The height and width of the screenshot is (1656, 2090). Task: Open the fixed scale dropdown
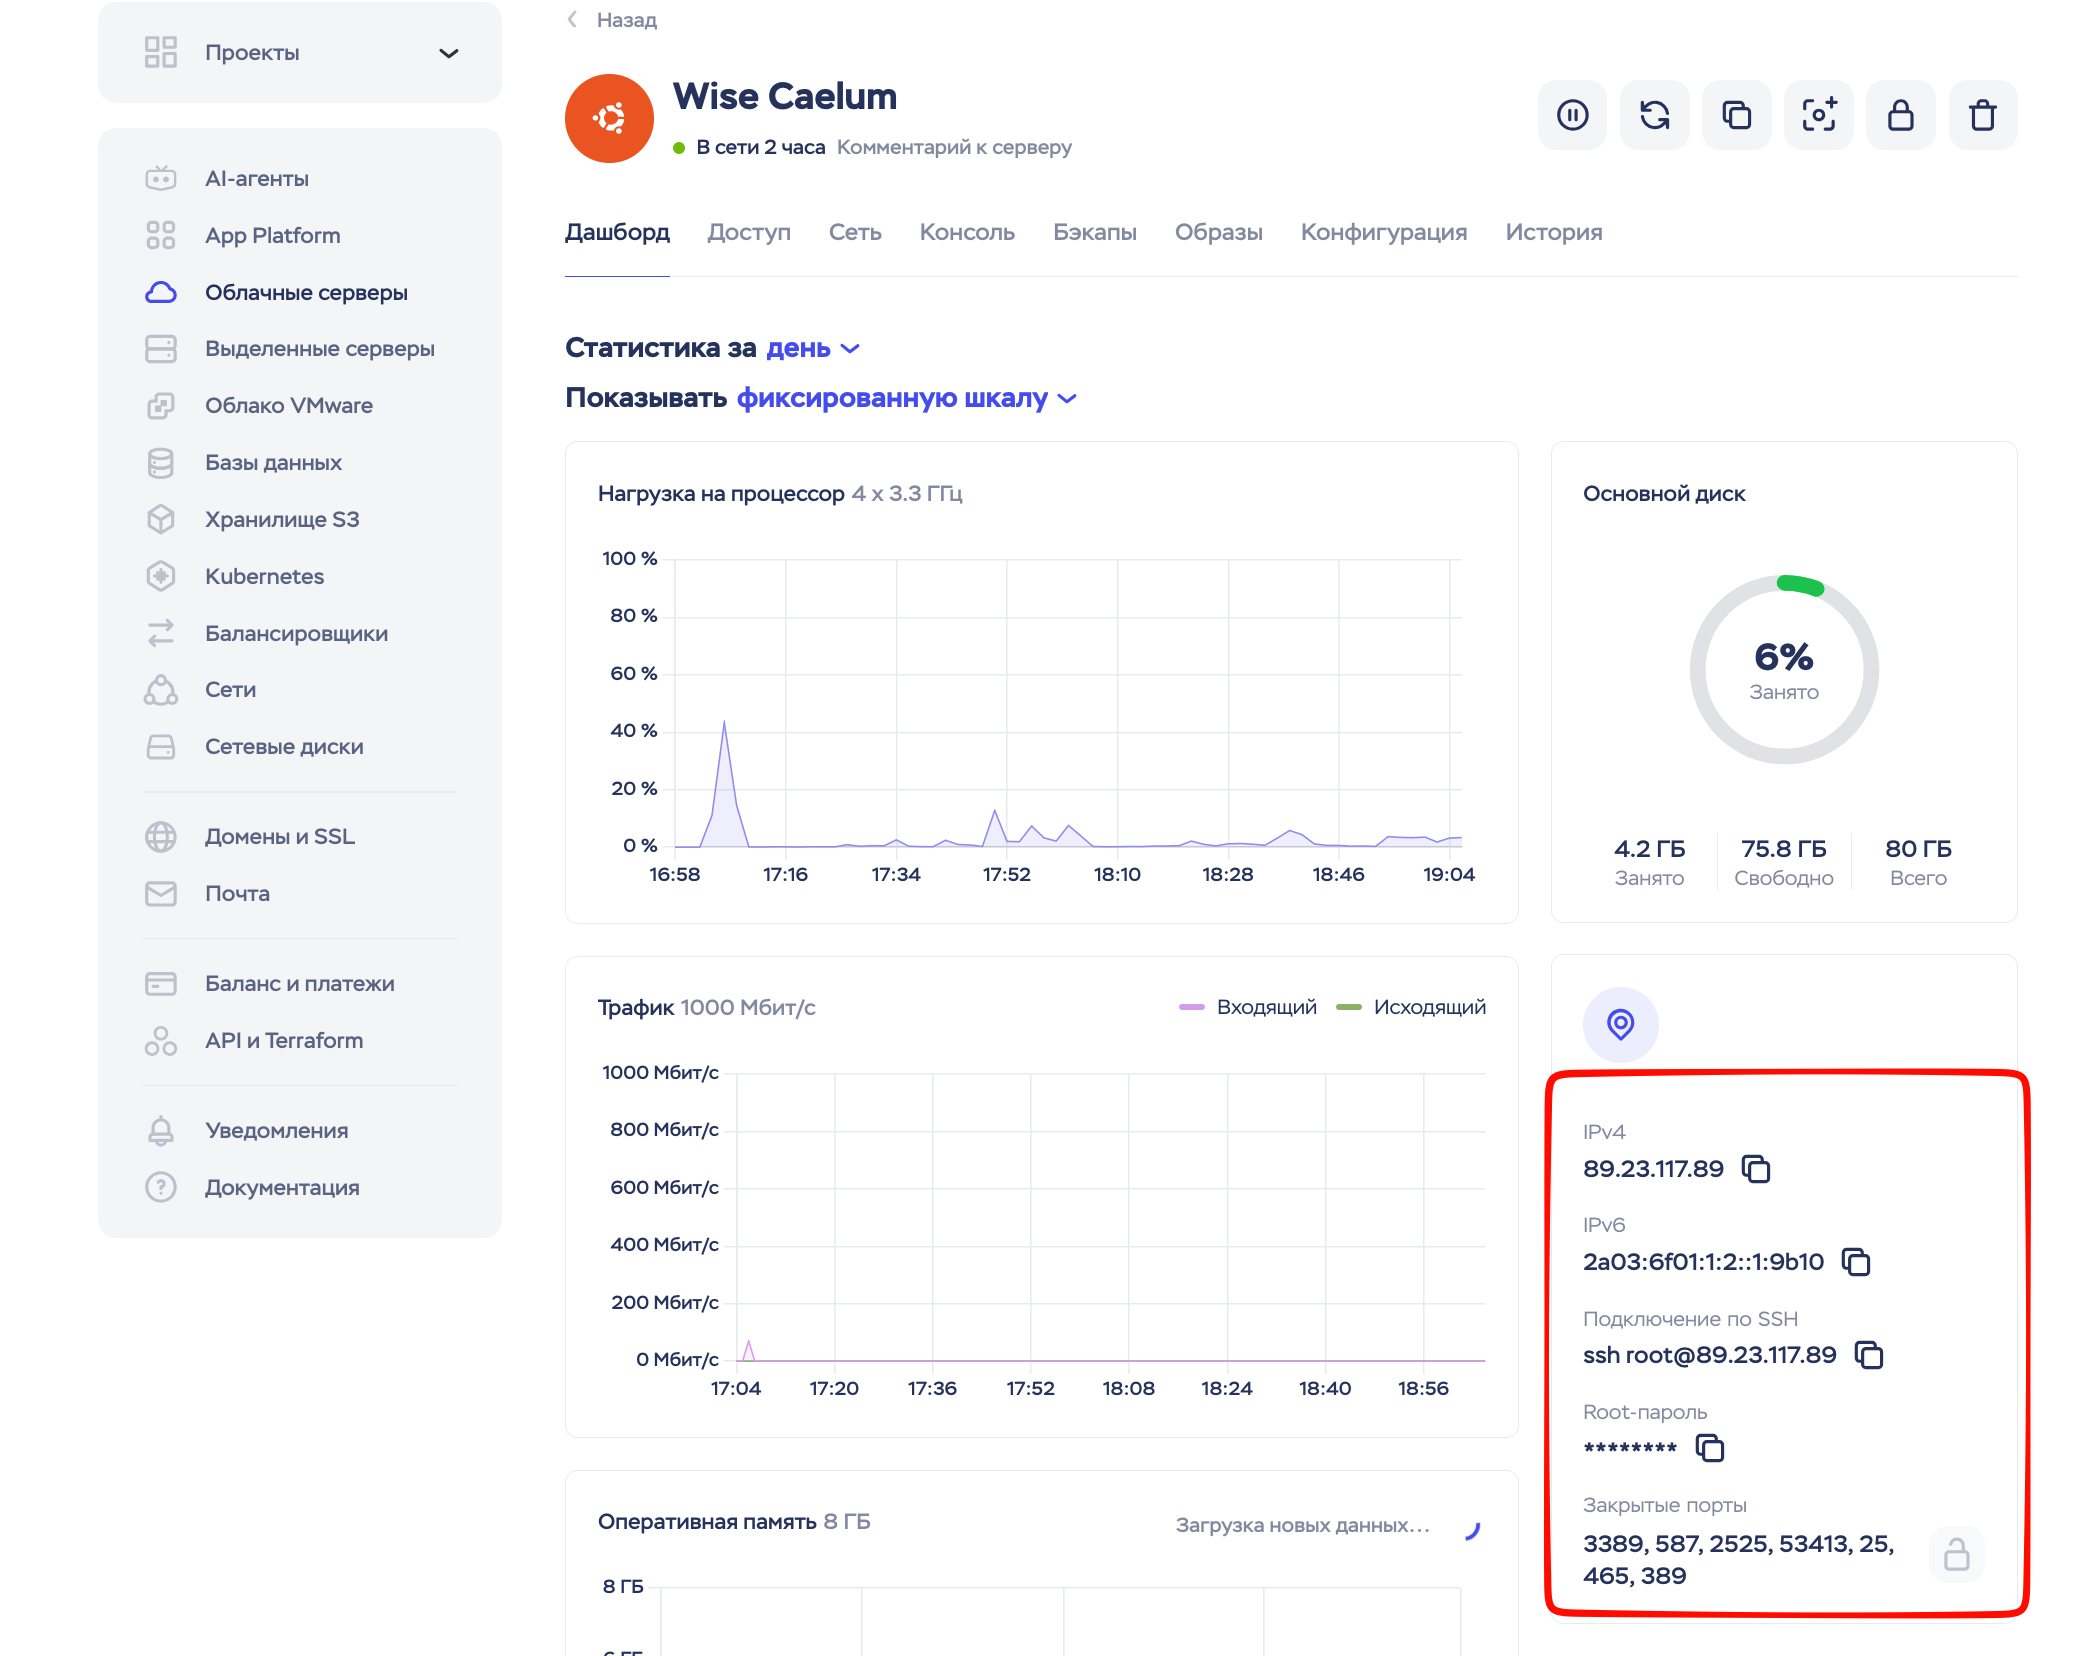(905, 398)
